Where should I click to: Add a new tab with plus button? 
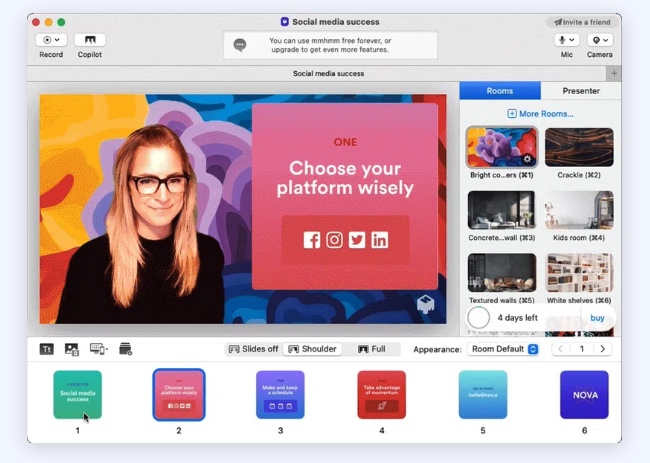[614, 73]
